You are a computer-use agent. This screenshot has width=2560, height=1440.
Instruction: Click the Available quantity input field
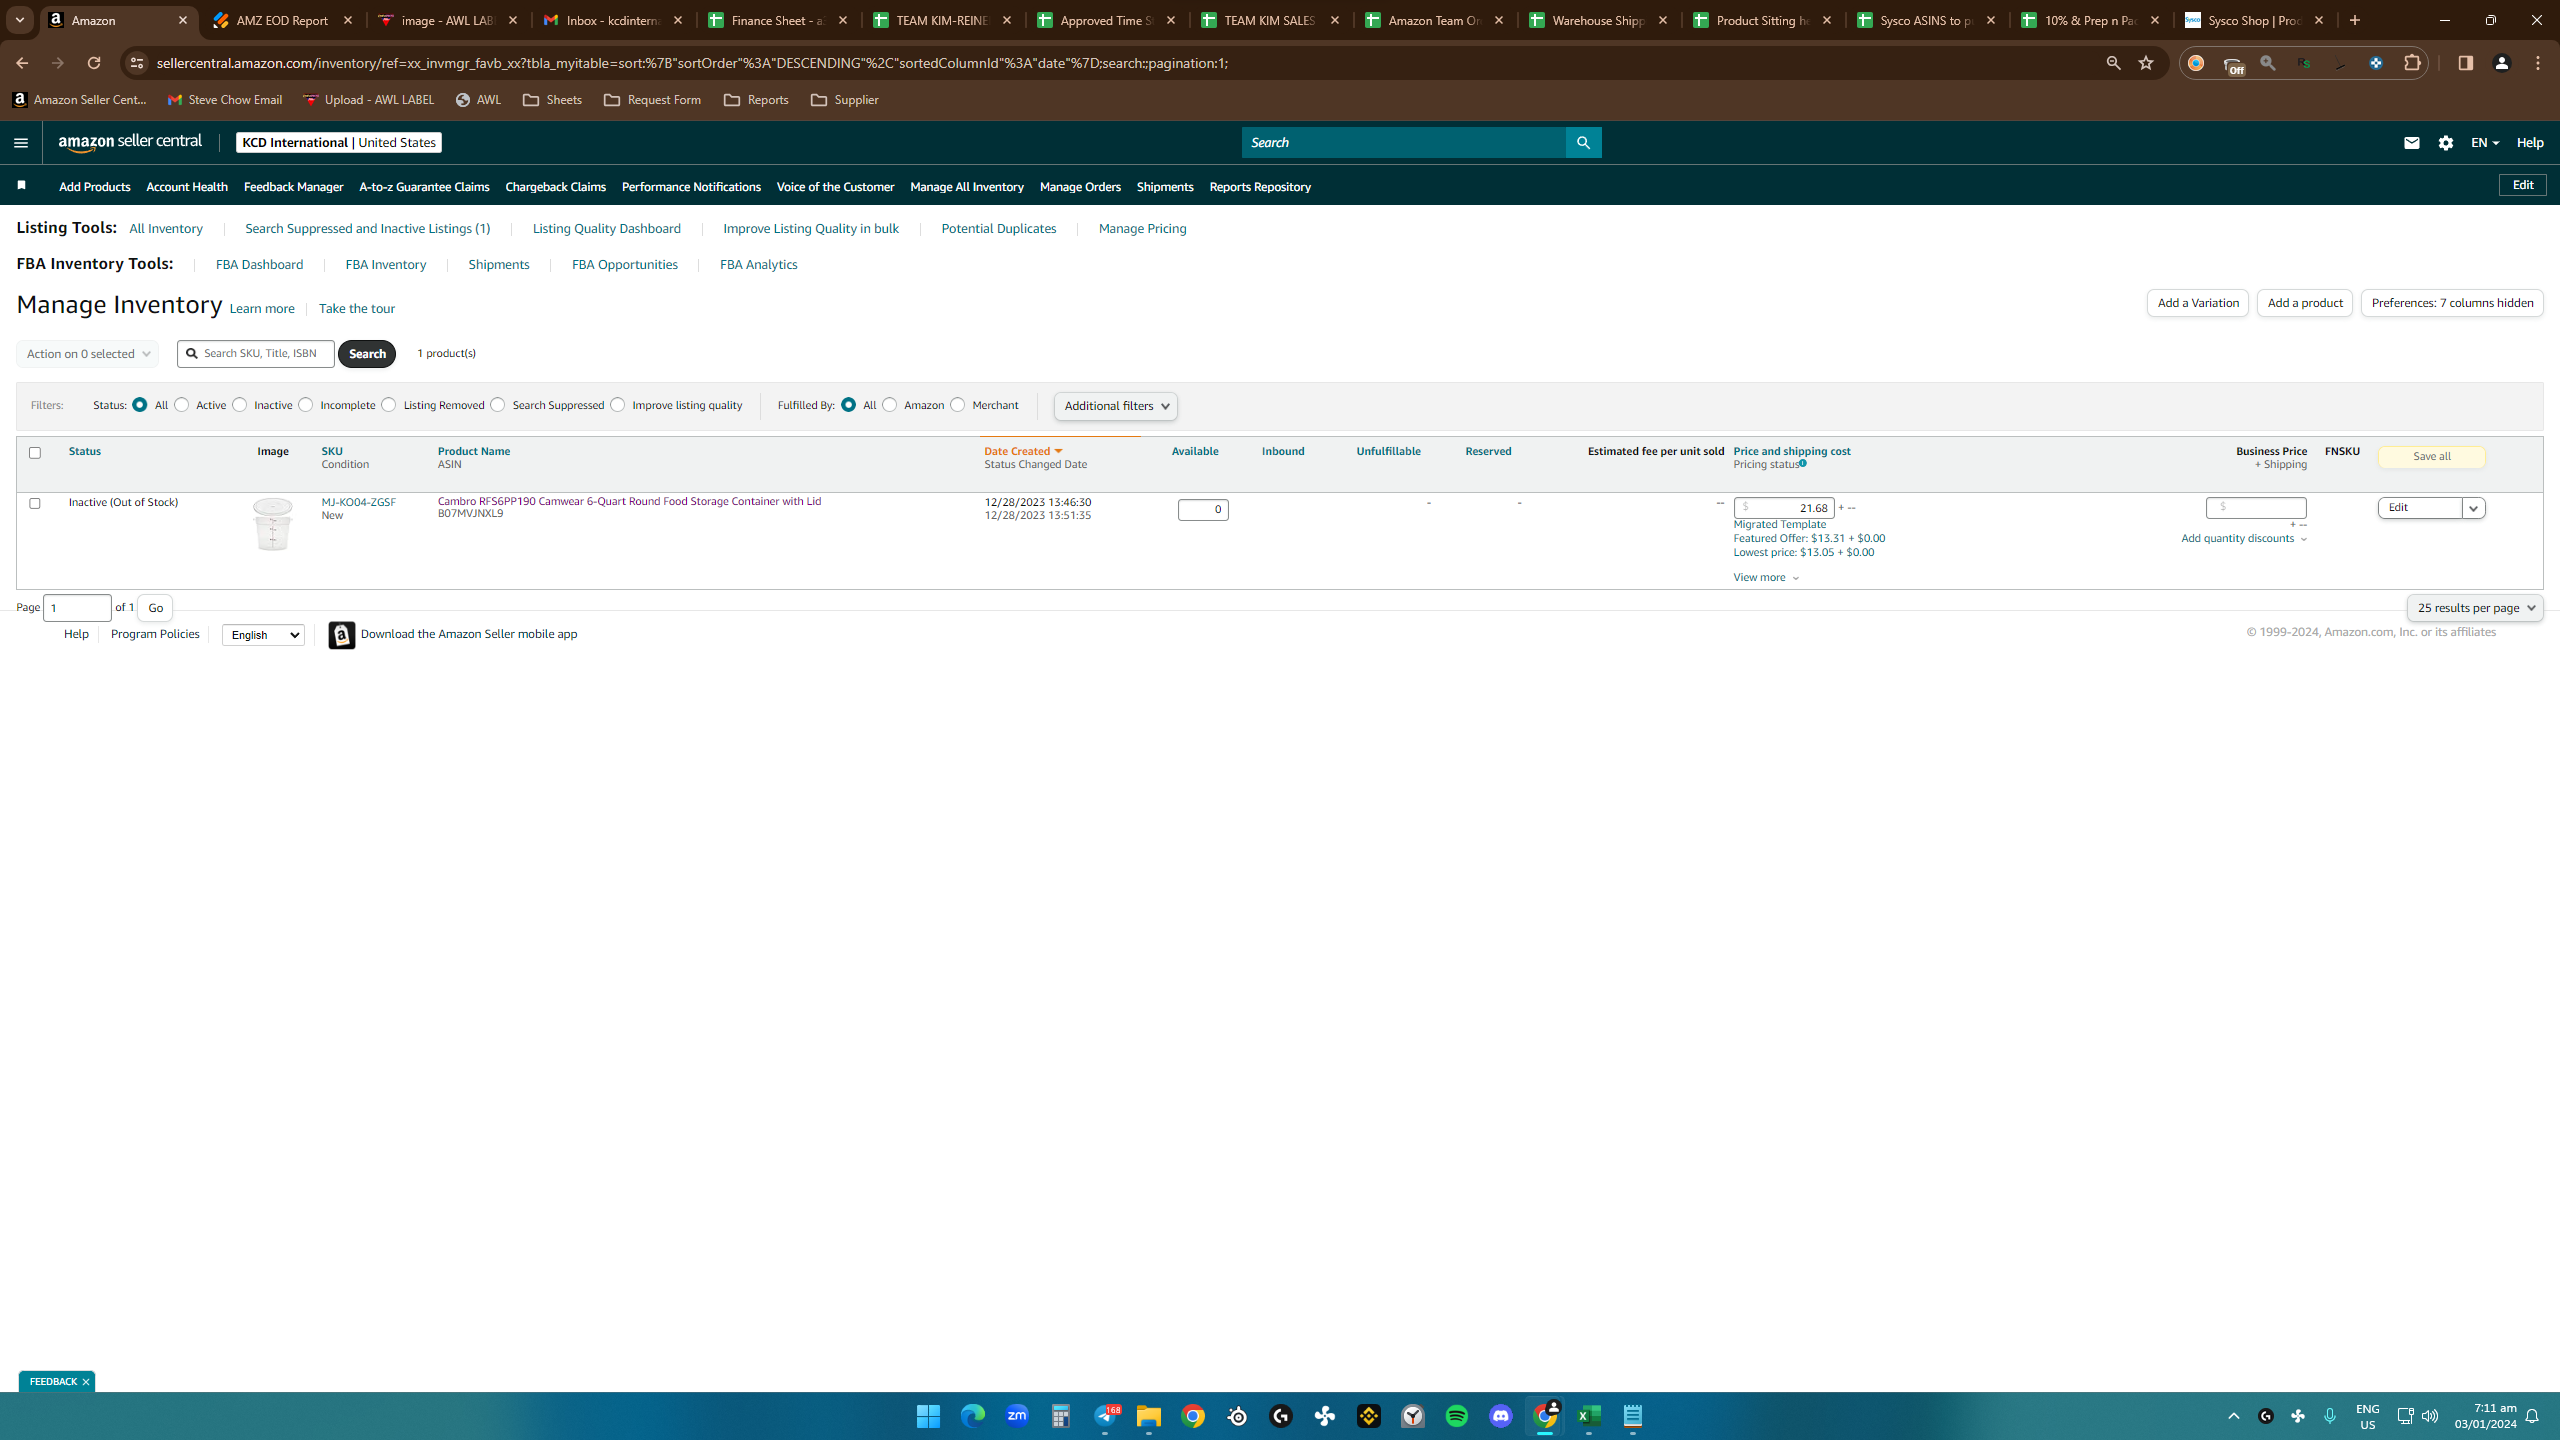[1203, 510]
